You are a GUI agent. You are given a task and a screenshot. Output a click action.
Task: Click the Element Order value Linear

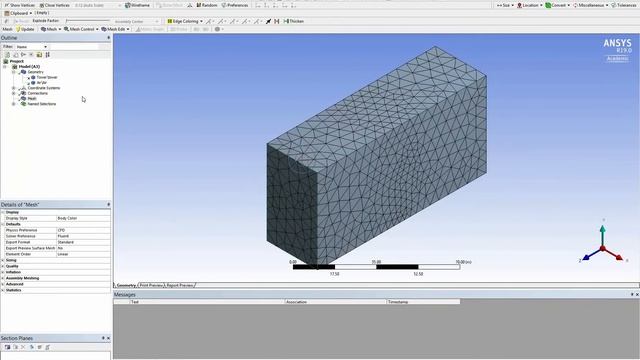tap(83, 254)
